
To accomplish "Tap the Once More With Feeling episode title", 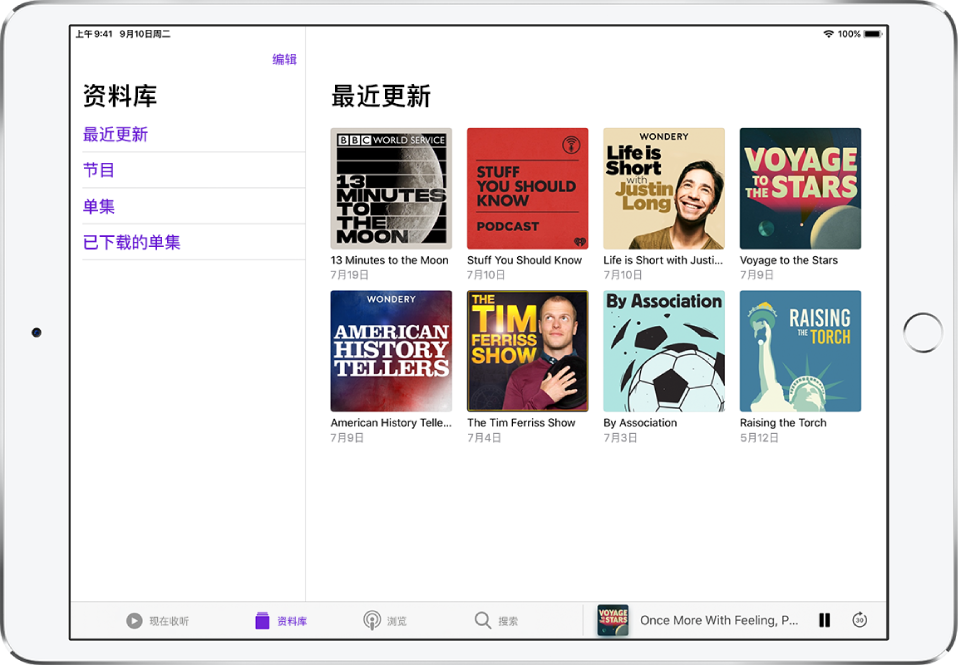I will pyautogui.click(x=718, y=620).
